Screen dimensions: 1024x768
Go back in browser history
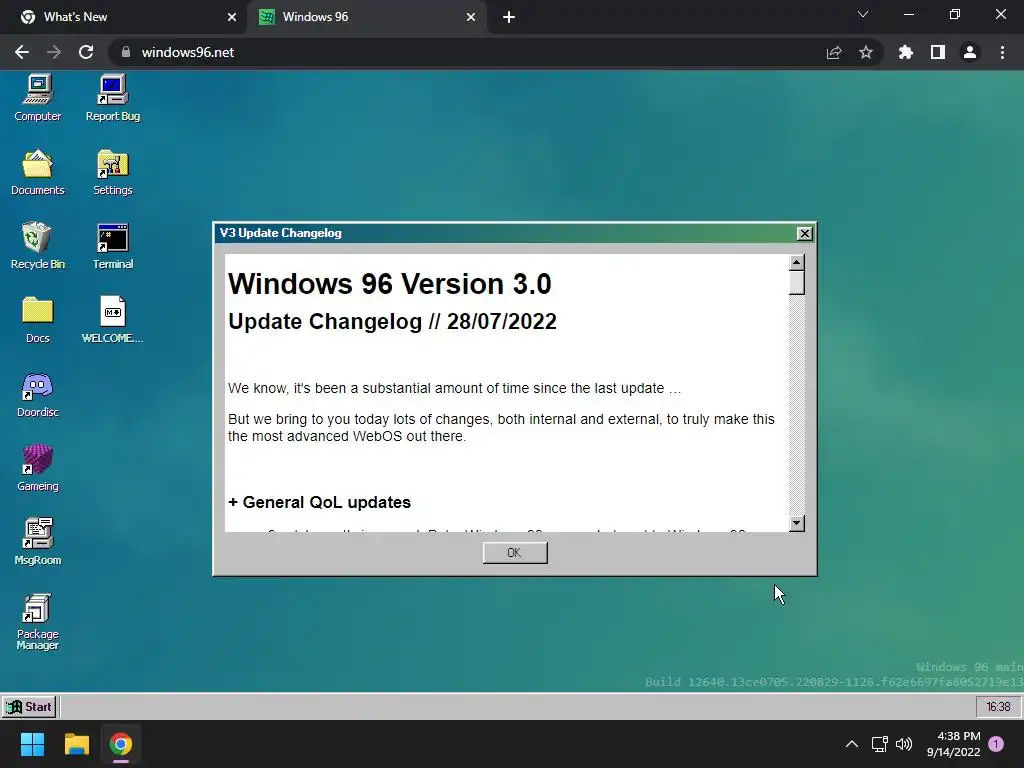coord(22,52)
